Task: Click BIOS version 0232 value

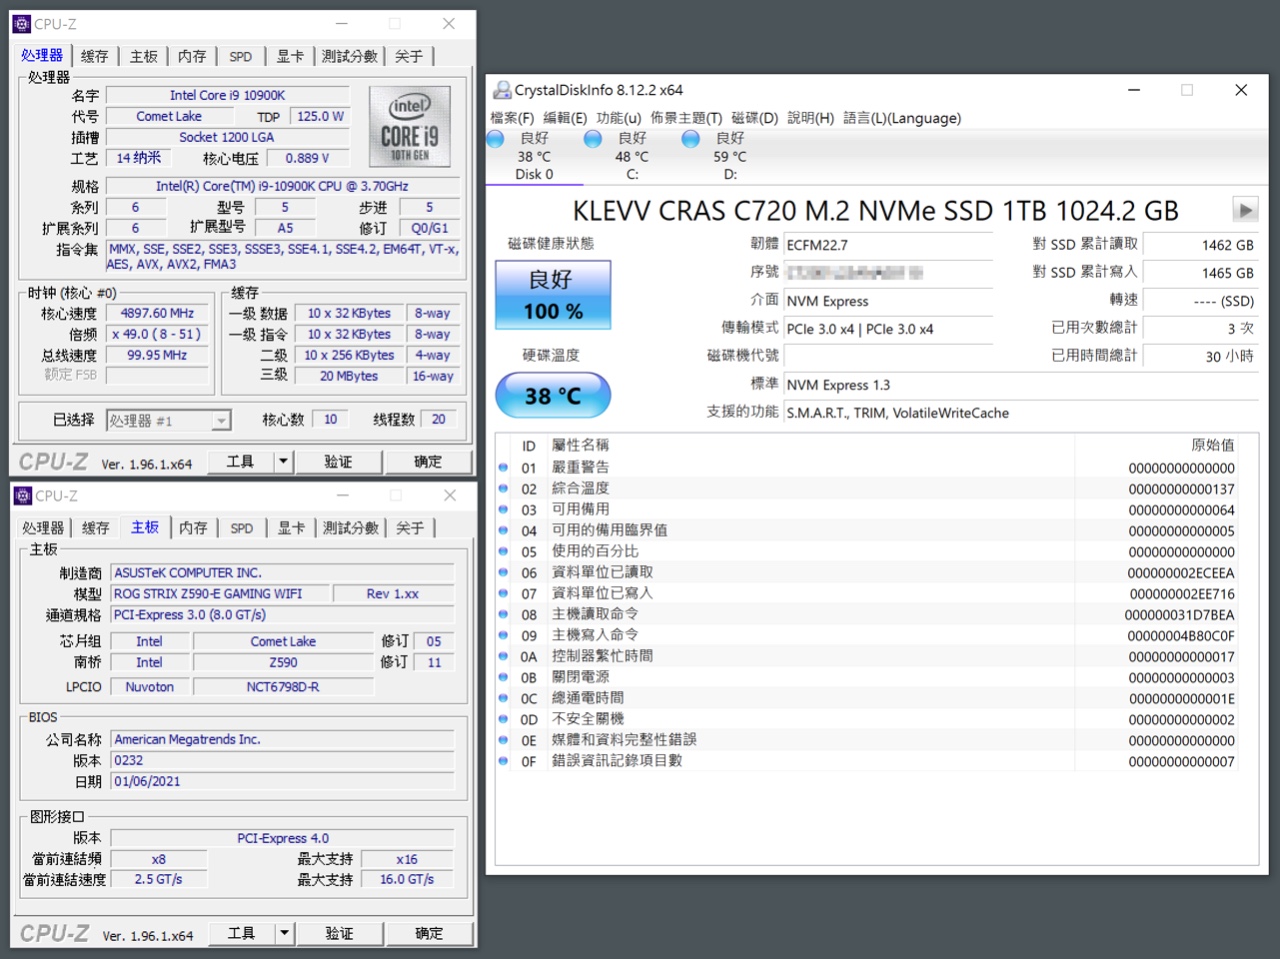Action: pos(282,761)
